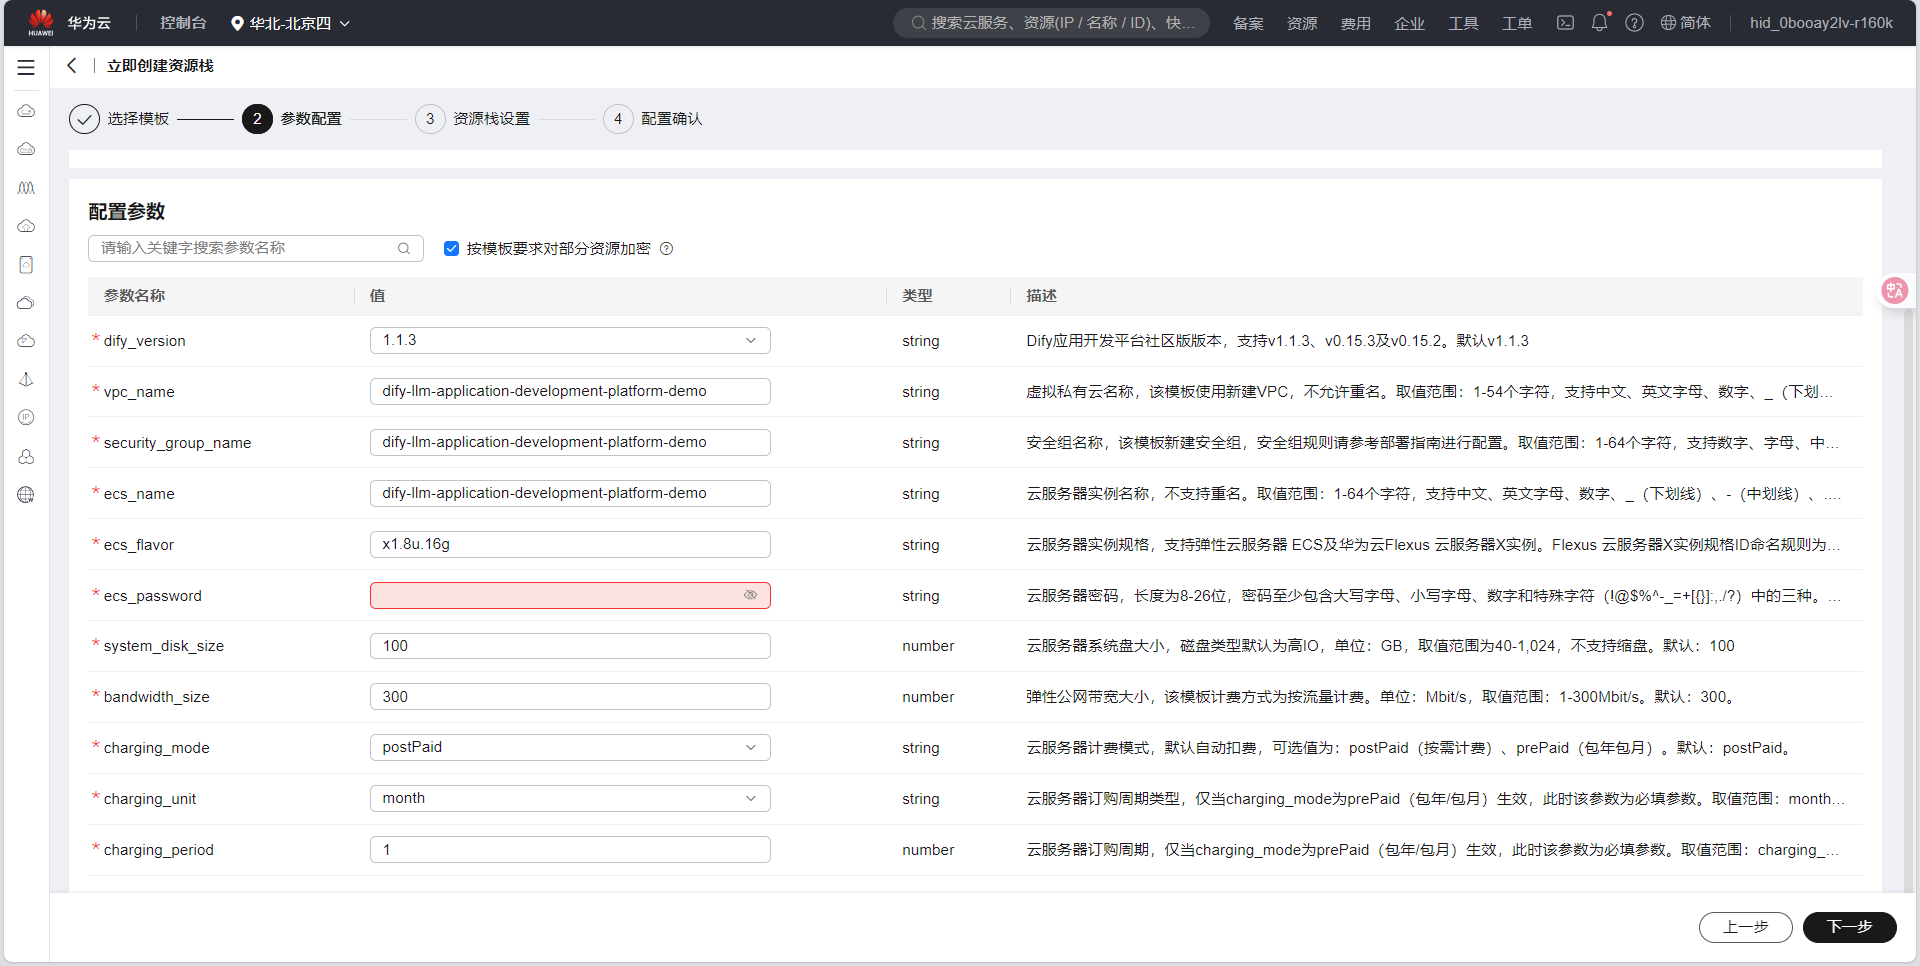Image resolution: width=1920 pixels, height=966 pixels.
Task: Focus the parameter name keyword search field
Action: [x=256, y=249]
